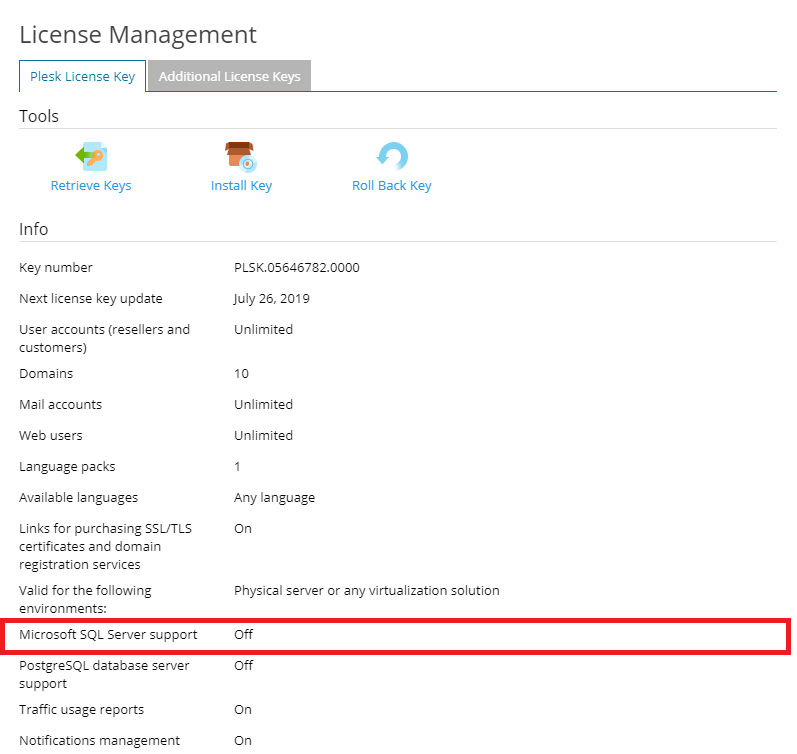Open the Roll Back Key text link
The height and width of the screenshot is (754, 797).
[391, 185]
